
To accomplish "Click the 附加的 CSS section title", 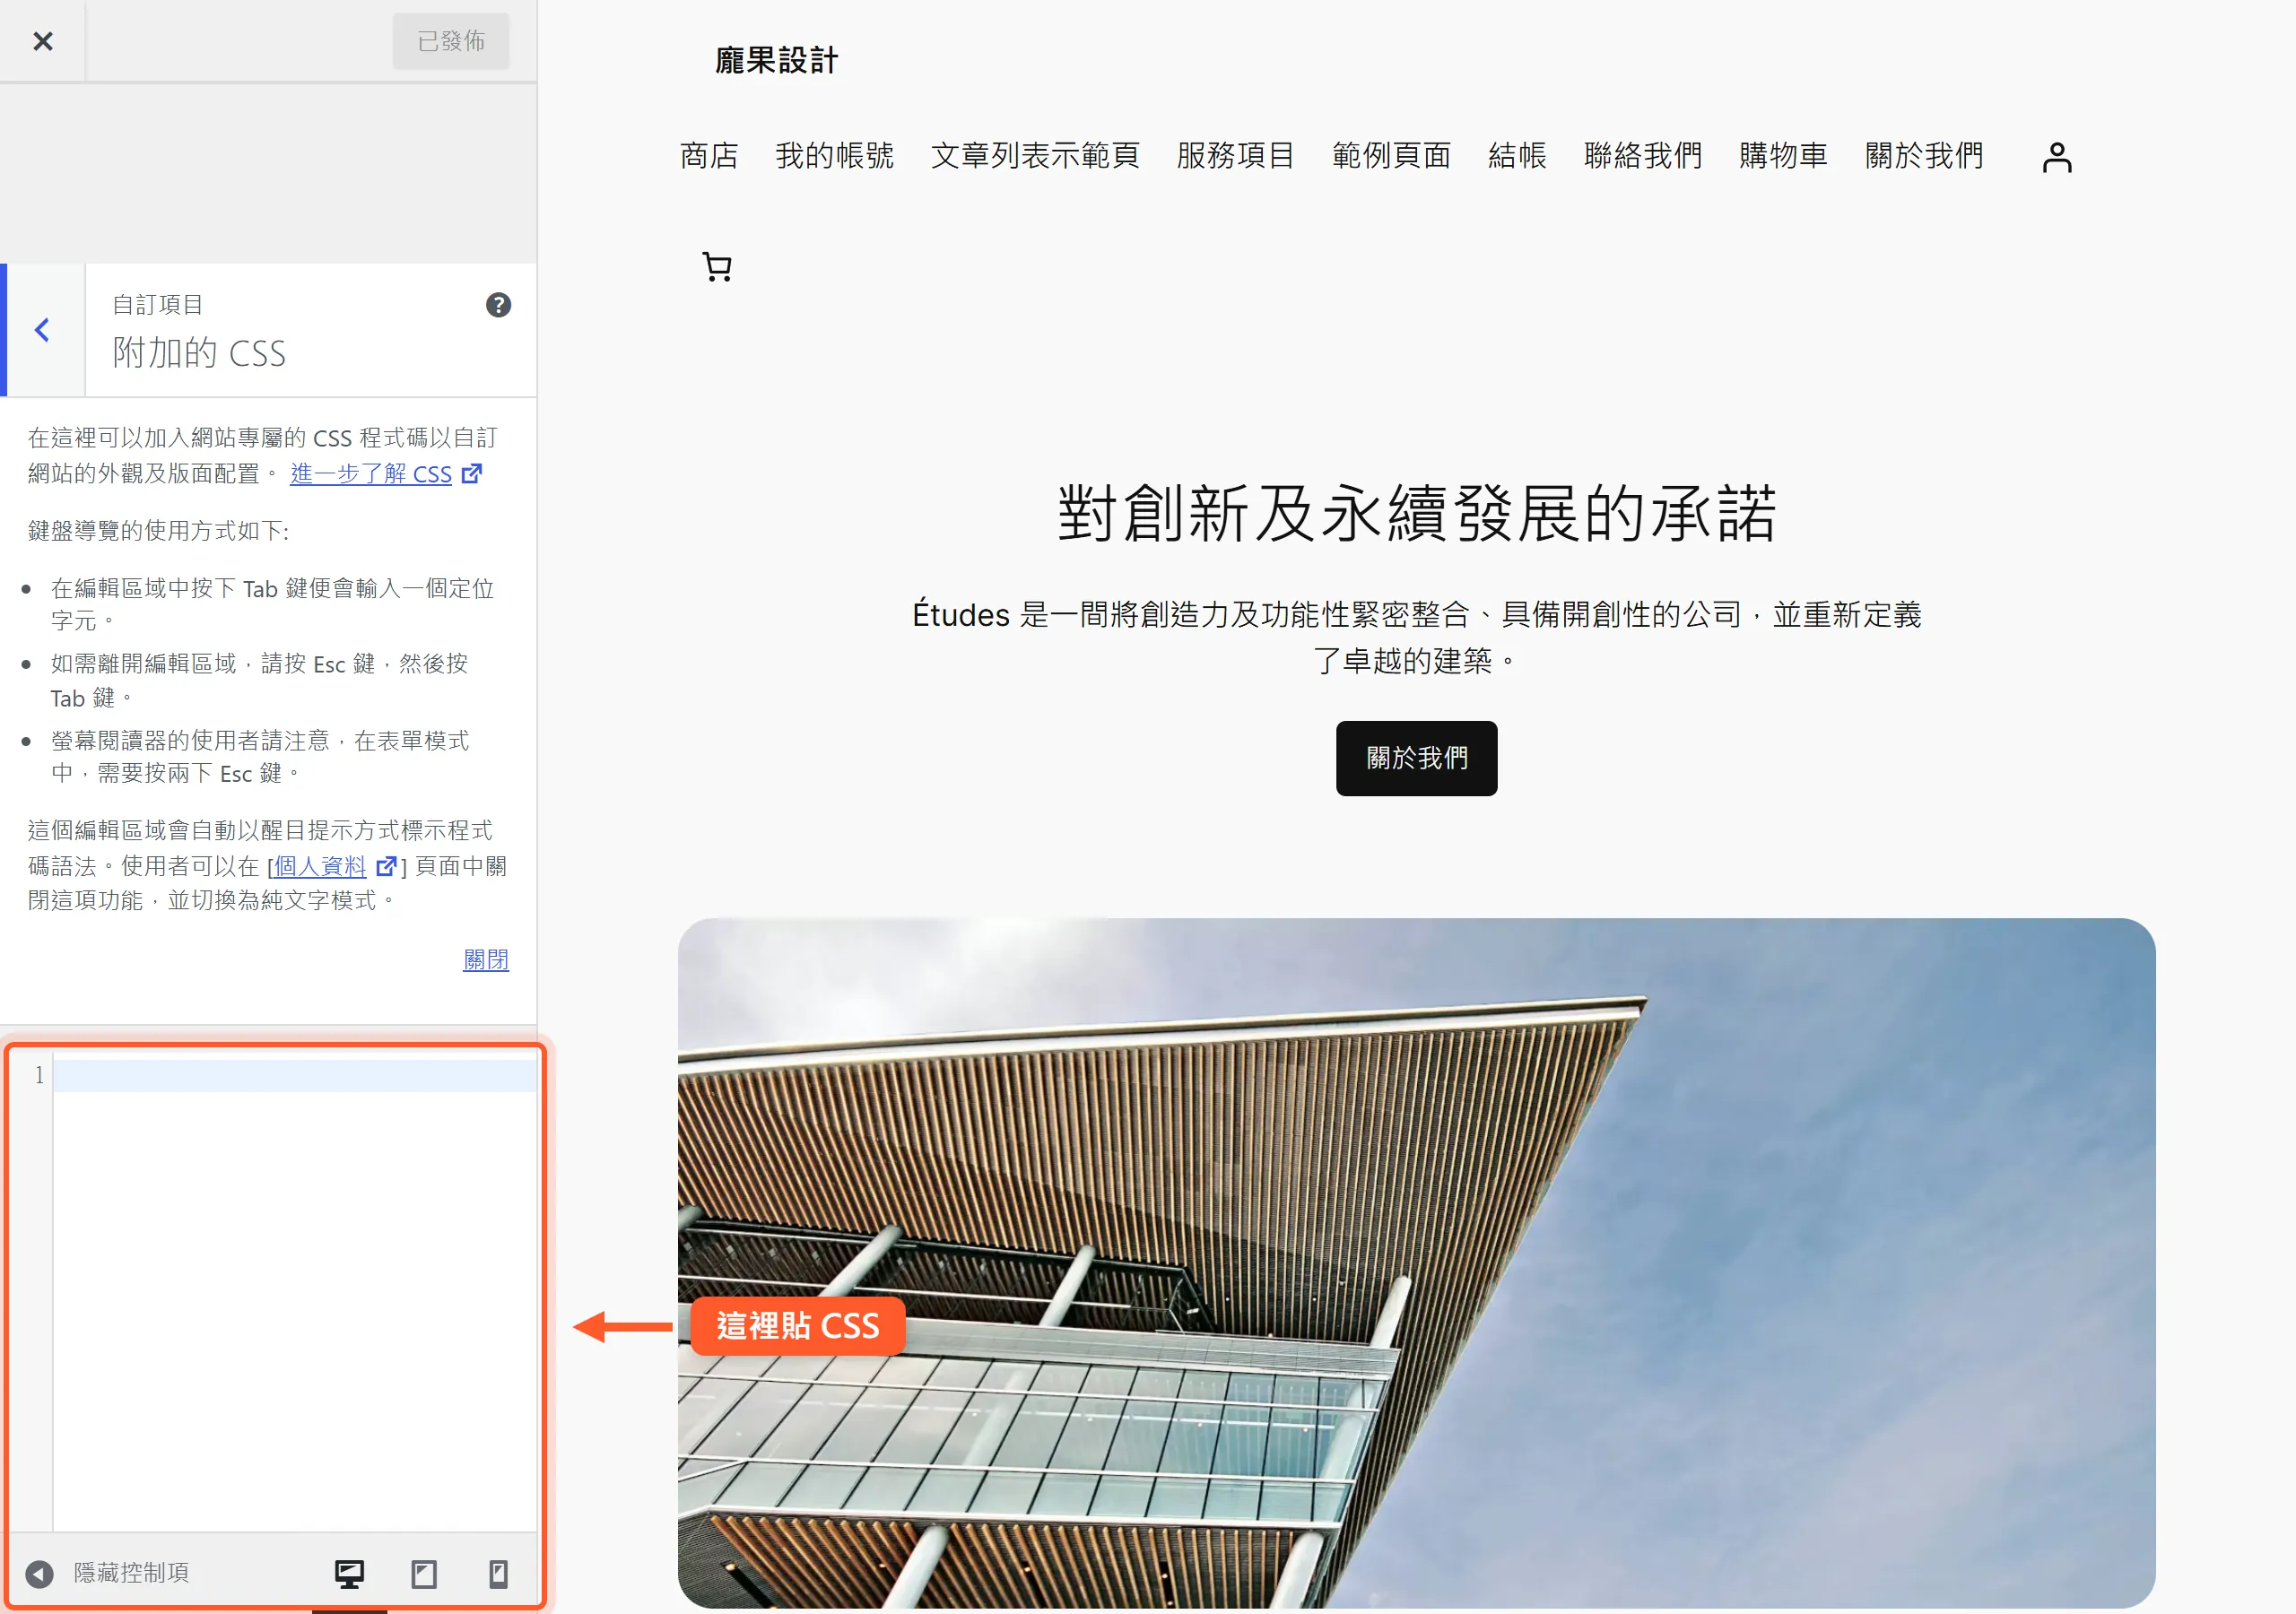I will coord(199,352).
